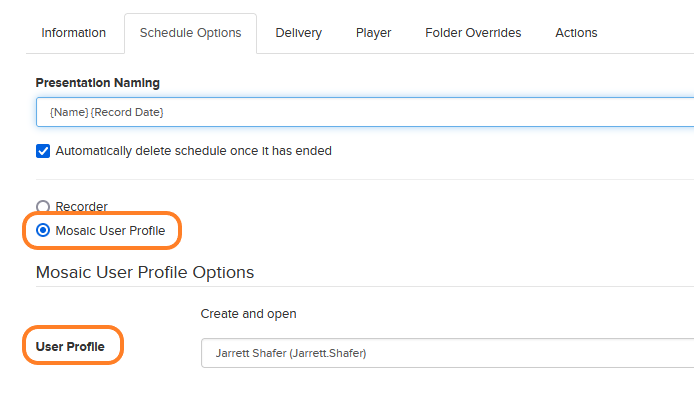Click the {Name} token in naming field
Screen dimensions: 694x400
69,112
